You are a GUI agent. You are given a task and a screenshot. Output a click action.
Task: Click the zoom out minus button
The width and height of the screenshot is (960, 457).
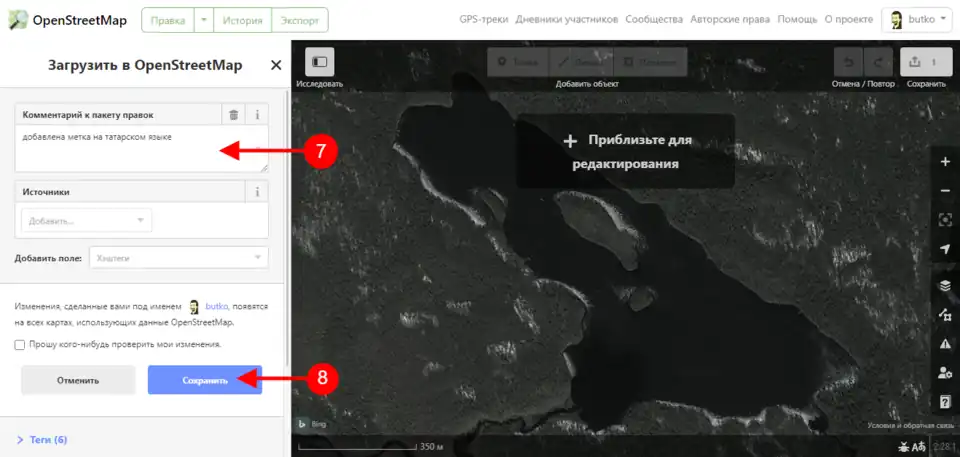(945, 190)
